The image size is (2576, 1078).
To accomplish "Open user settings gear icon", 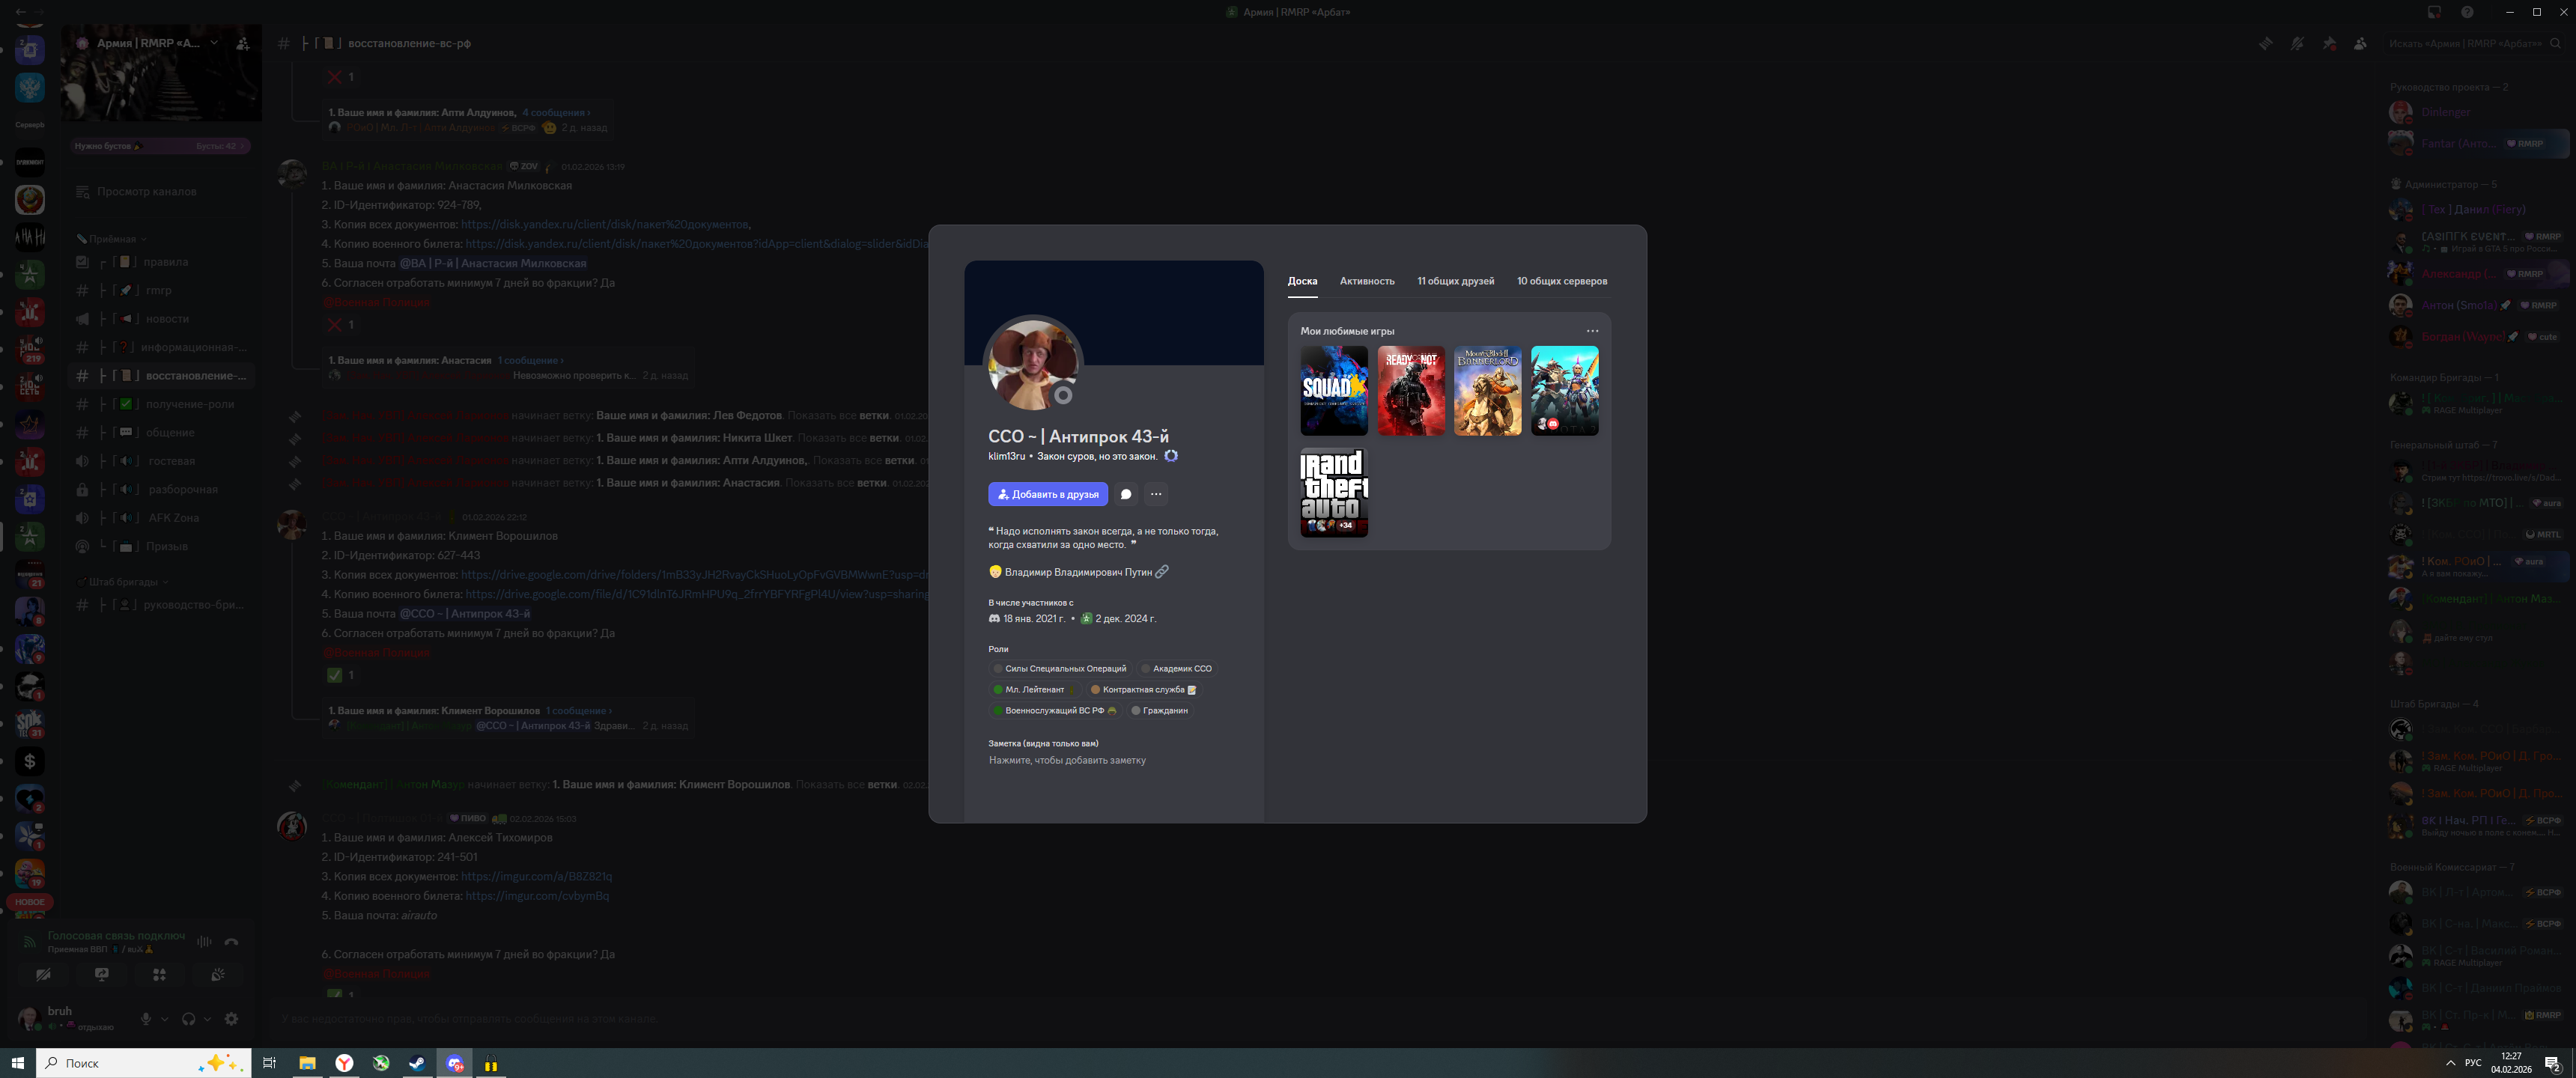I will 231,1019.
